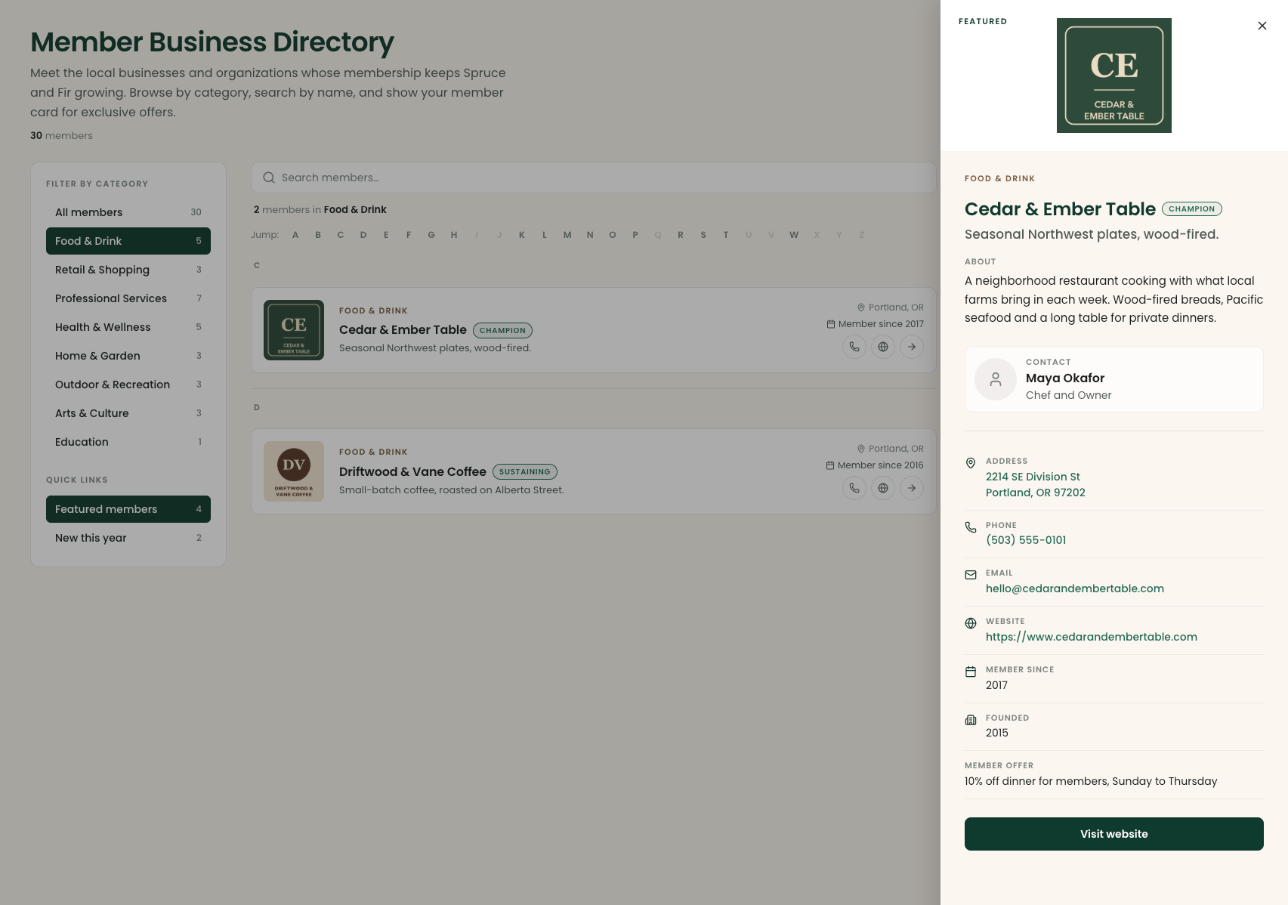Viewport: 1288px width, 905px height.
Task: Jump to letter S
Action: click(x=703, y=235)
